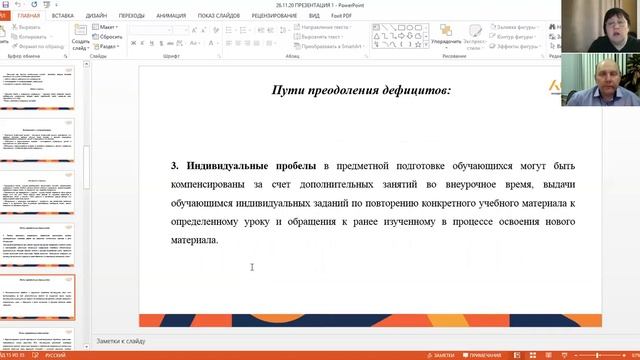640x360 pixels.
Task: Open the Упорядочить arrange menu
Action: 446,38
